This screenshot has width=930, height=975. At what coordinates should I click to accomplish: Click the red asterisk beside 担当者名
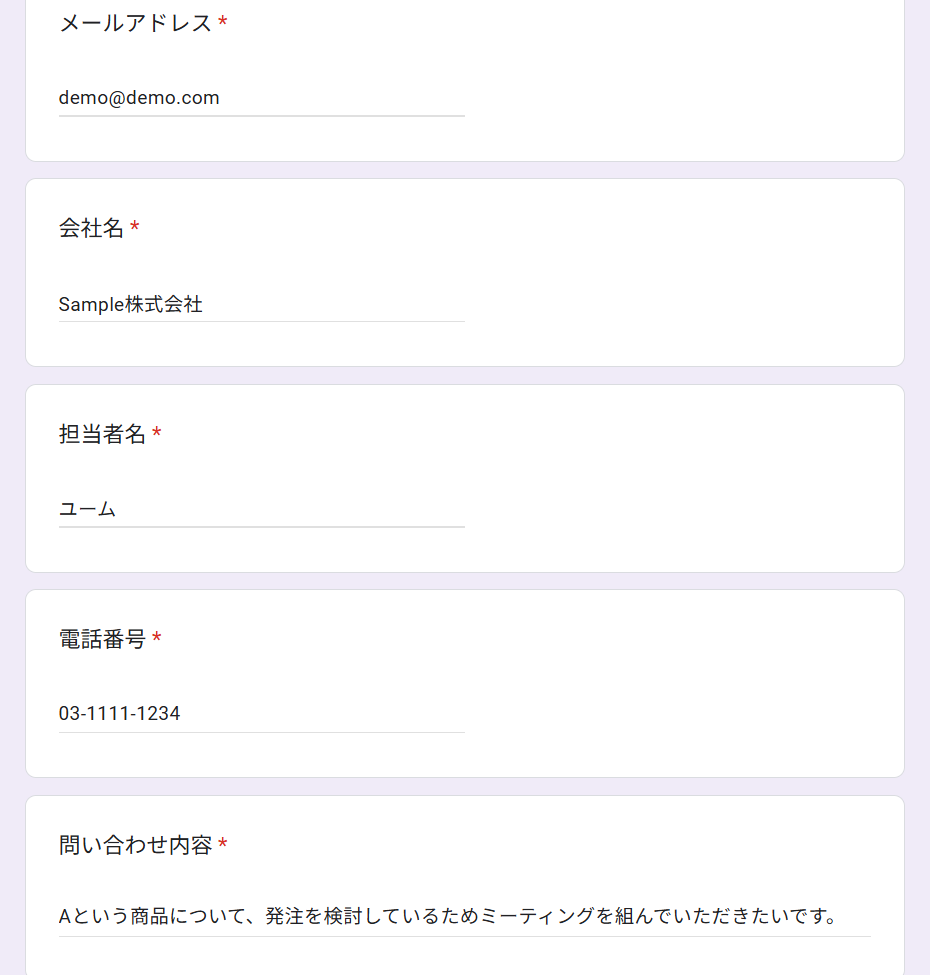(x=157, y=434)
